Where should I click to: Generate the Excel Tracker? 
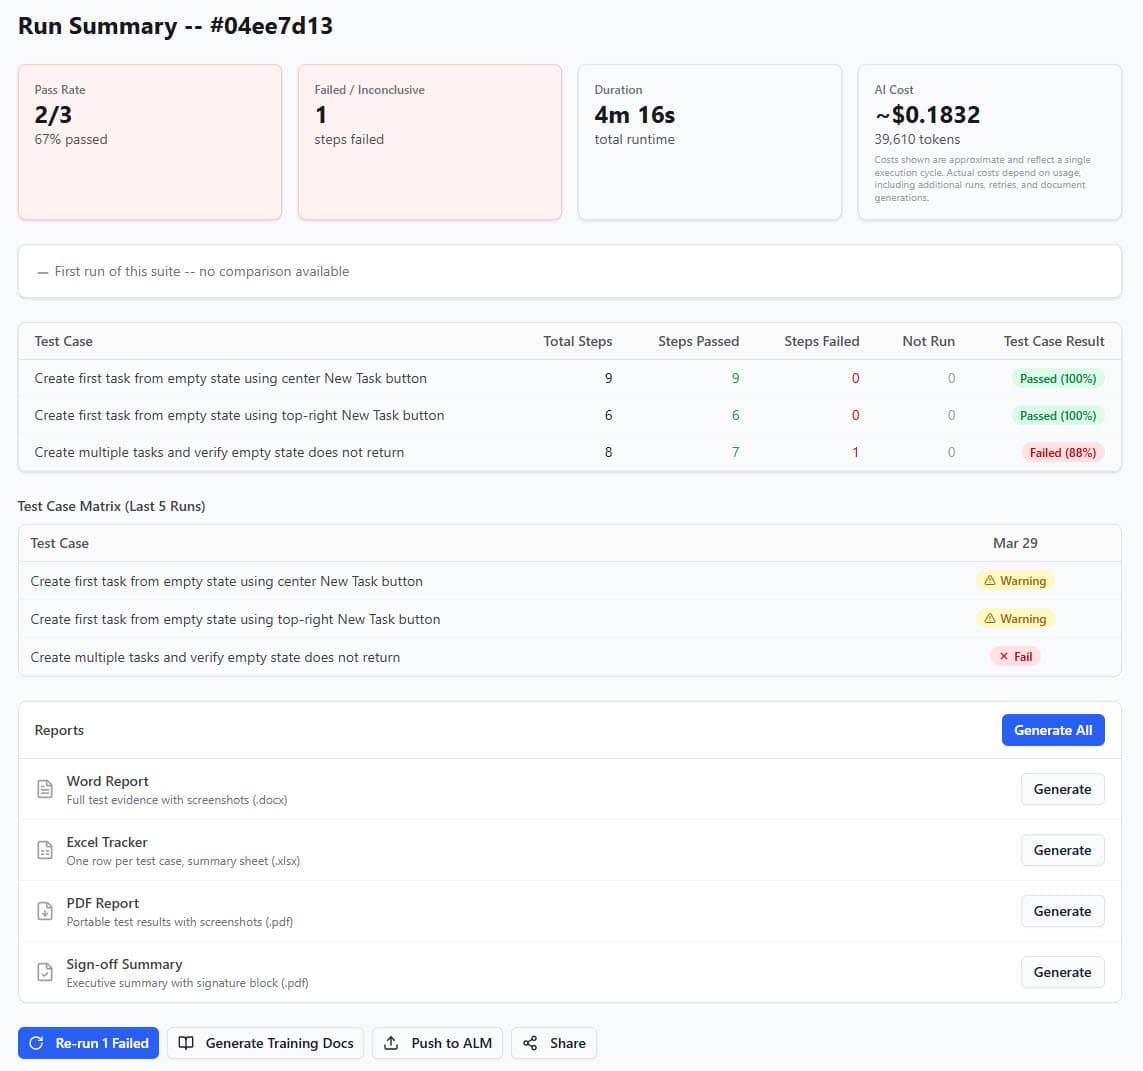(x=1062, y=850)
